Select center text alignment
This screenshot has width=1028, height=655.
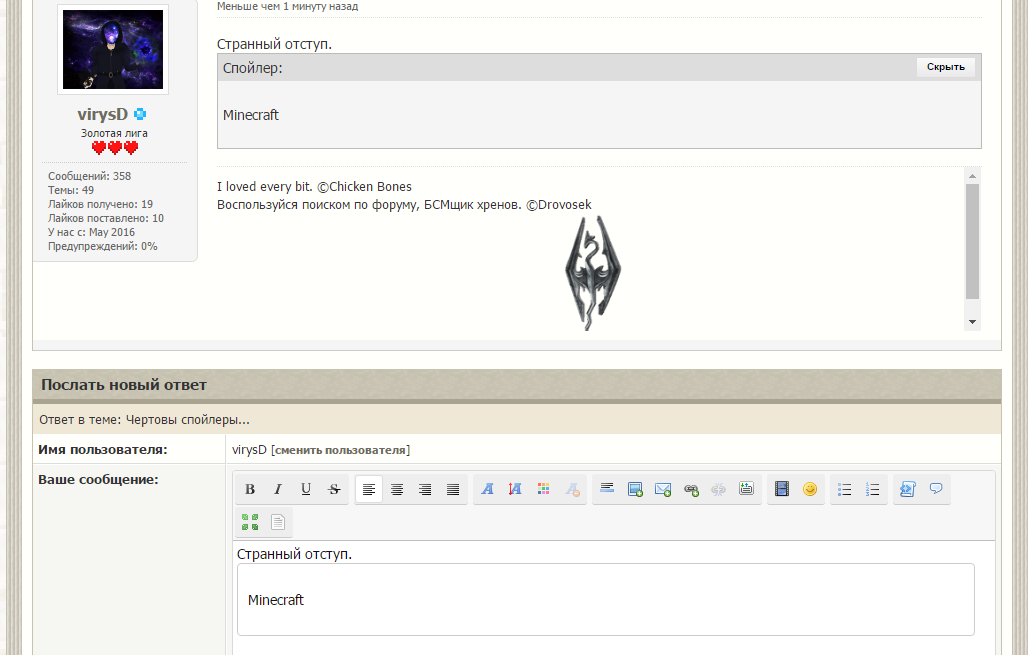click(397, 489)
